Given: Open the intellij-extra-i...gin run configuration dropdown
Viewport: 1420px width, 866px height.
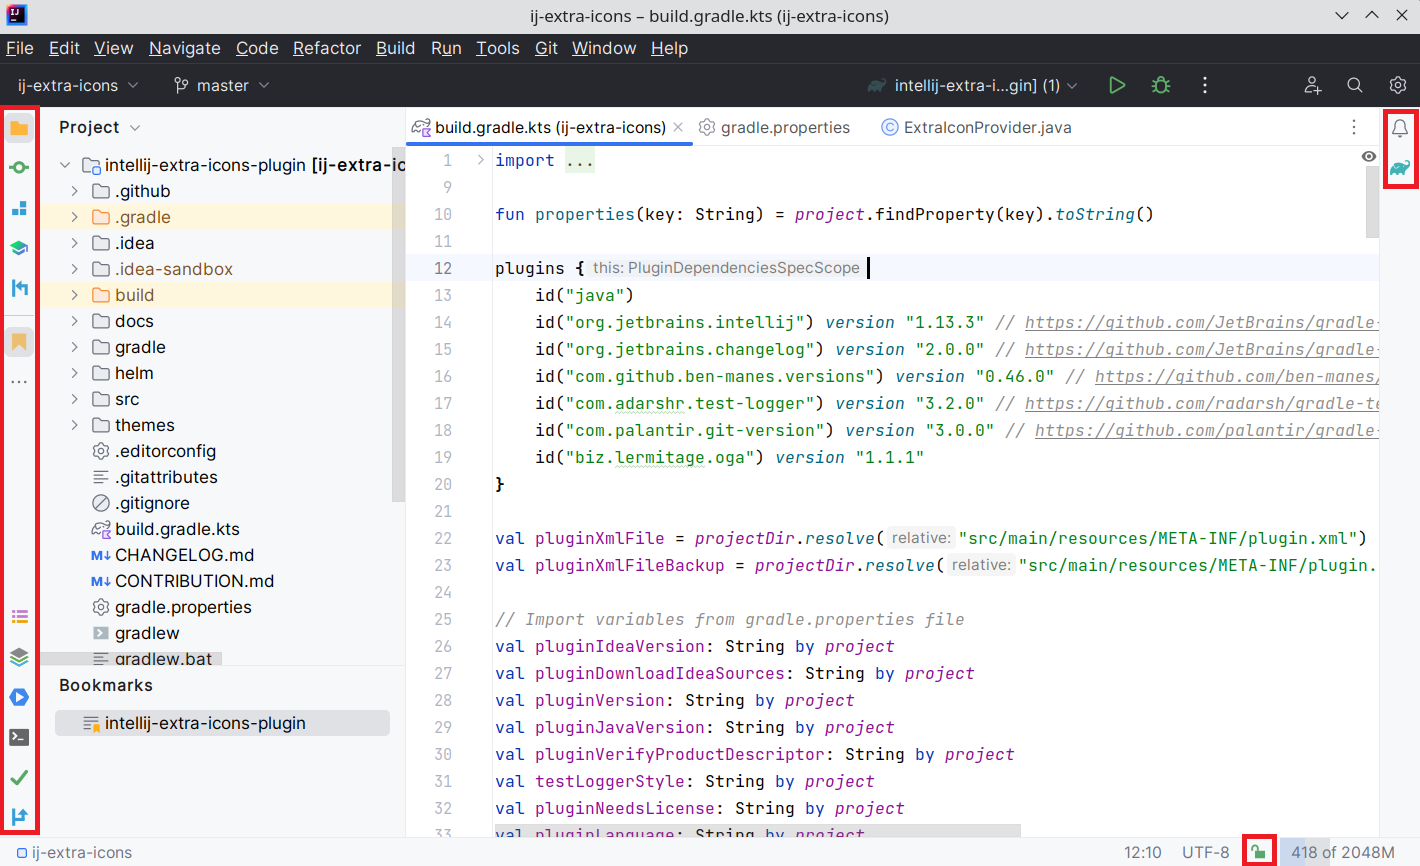Looking at the screenshot, I should click(972, 86).
